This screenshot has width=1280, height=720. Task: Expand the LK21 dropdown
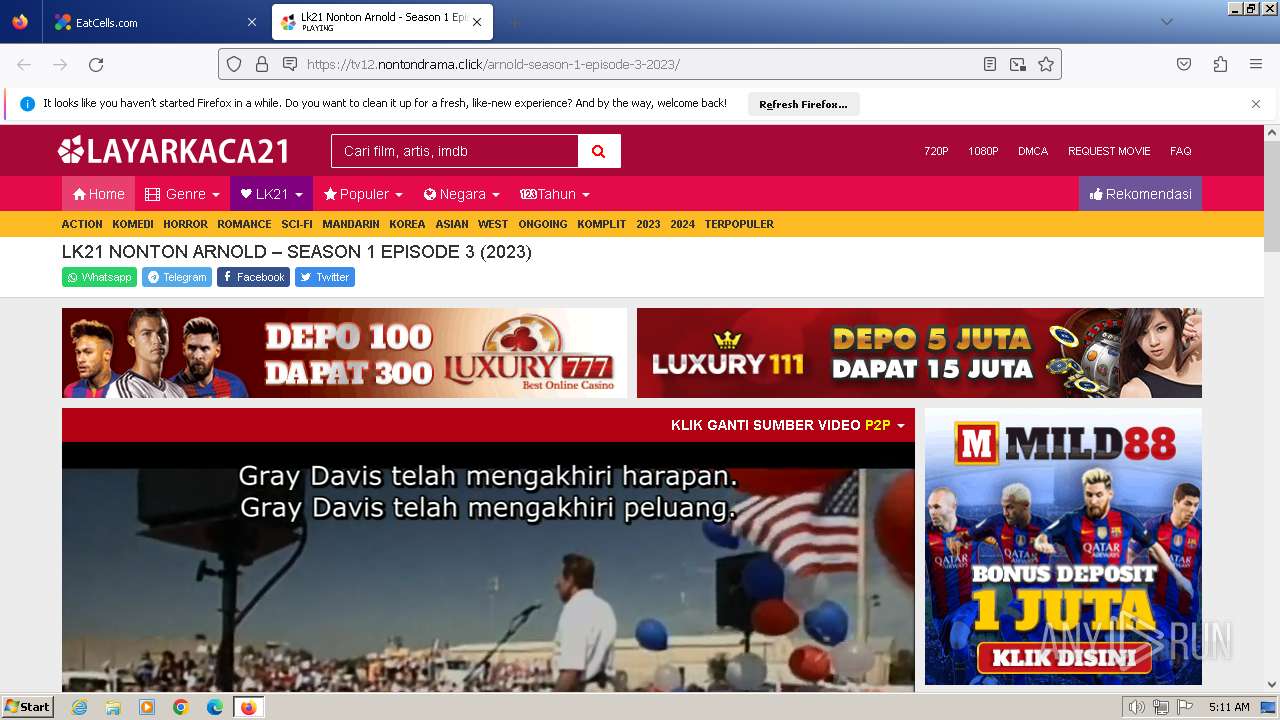click(x=271, y=194)
